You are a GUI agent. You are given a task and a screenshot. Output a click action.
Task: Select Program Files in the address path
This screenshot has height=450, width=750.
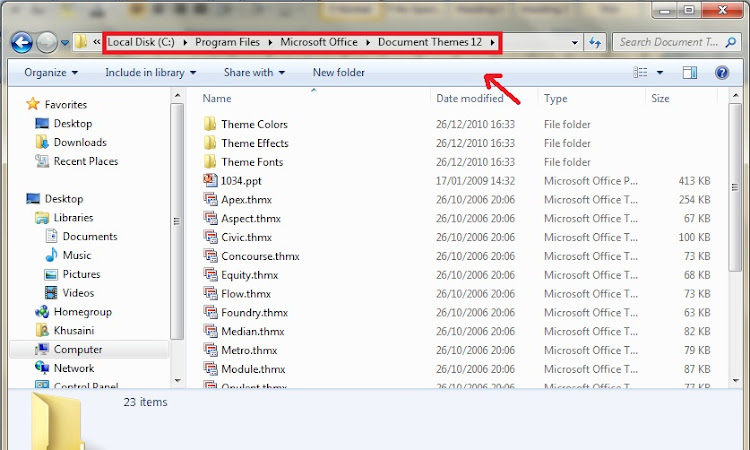pyautogui.click(x=227, y=42)
